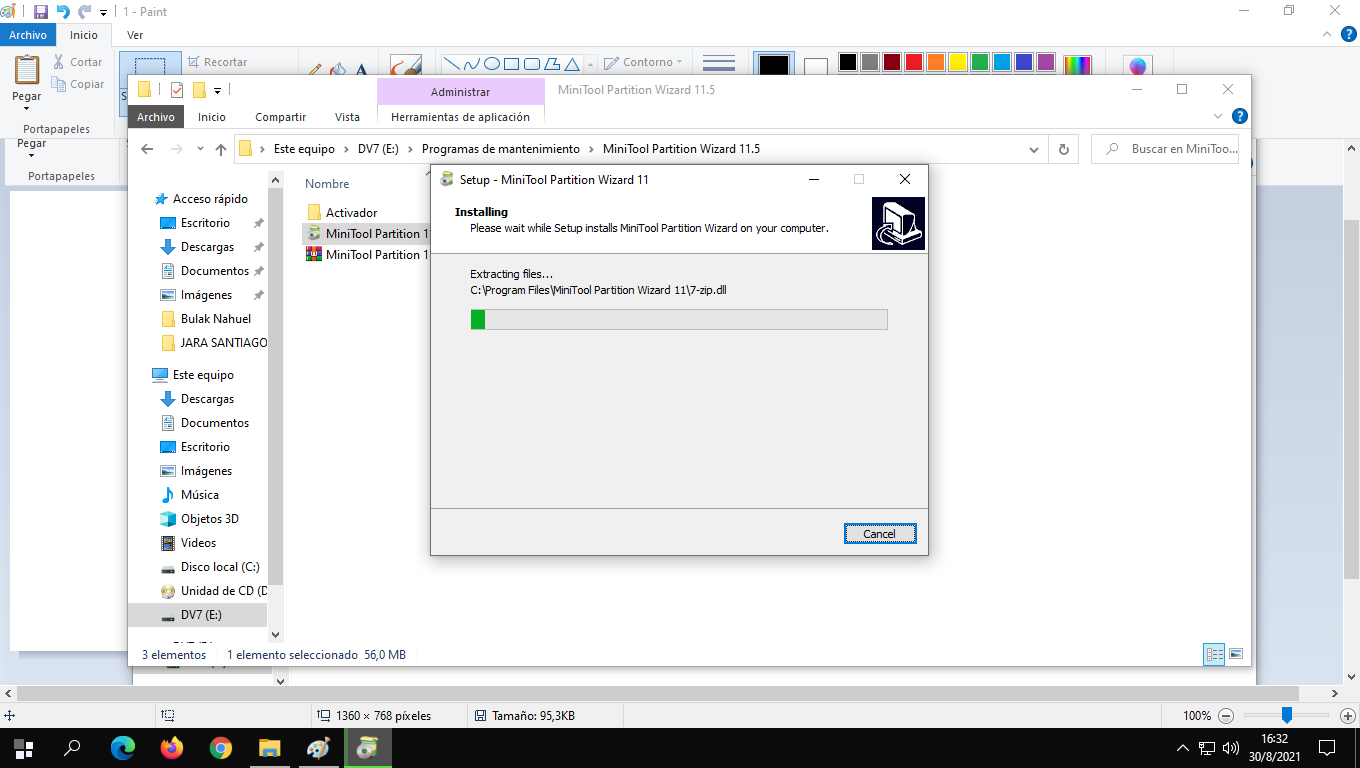Screen dimensions: 1360x768
Task: Click the zoom slider handle in Paint
Action: [x=1287, y=715]
